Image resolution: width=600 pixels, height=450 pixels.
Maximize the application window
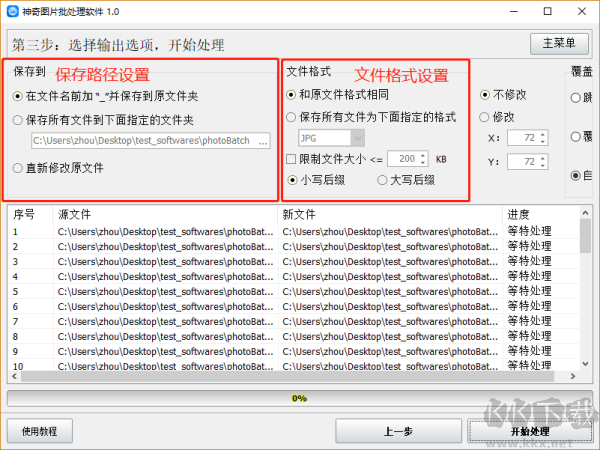point(548,11)
